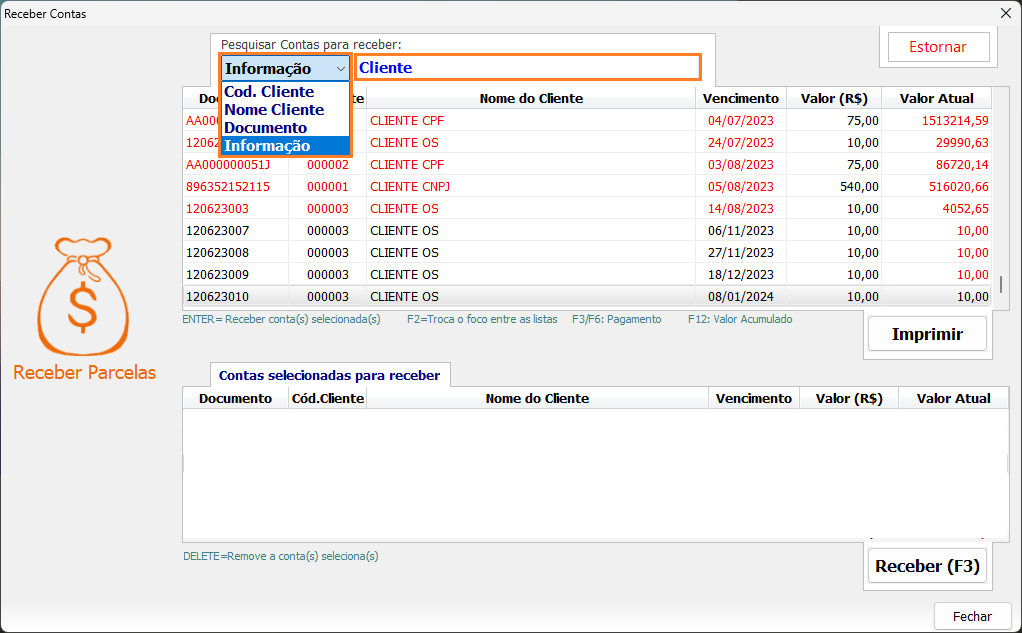Image resolution: width=1022 pixels, height=633 pixels.
Task: Click the current value 1513214,59
Action: (x=955, y=121)
